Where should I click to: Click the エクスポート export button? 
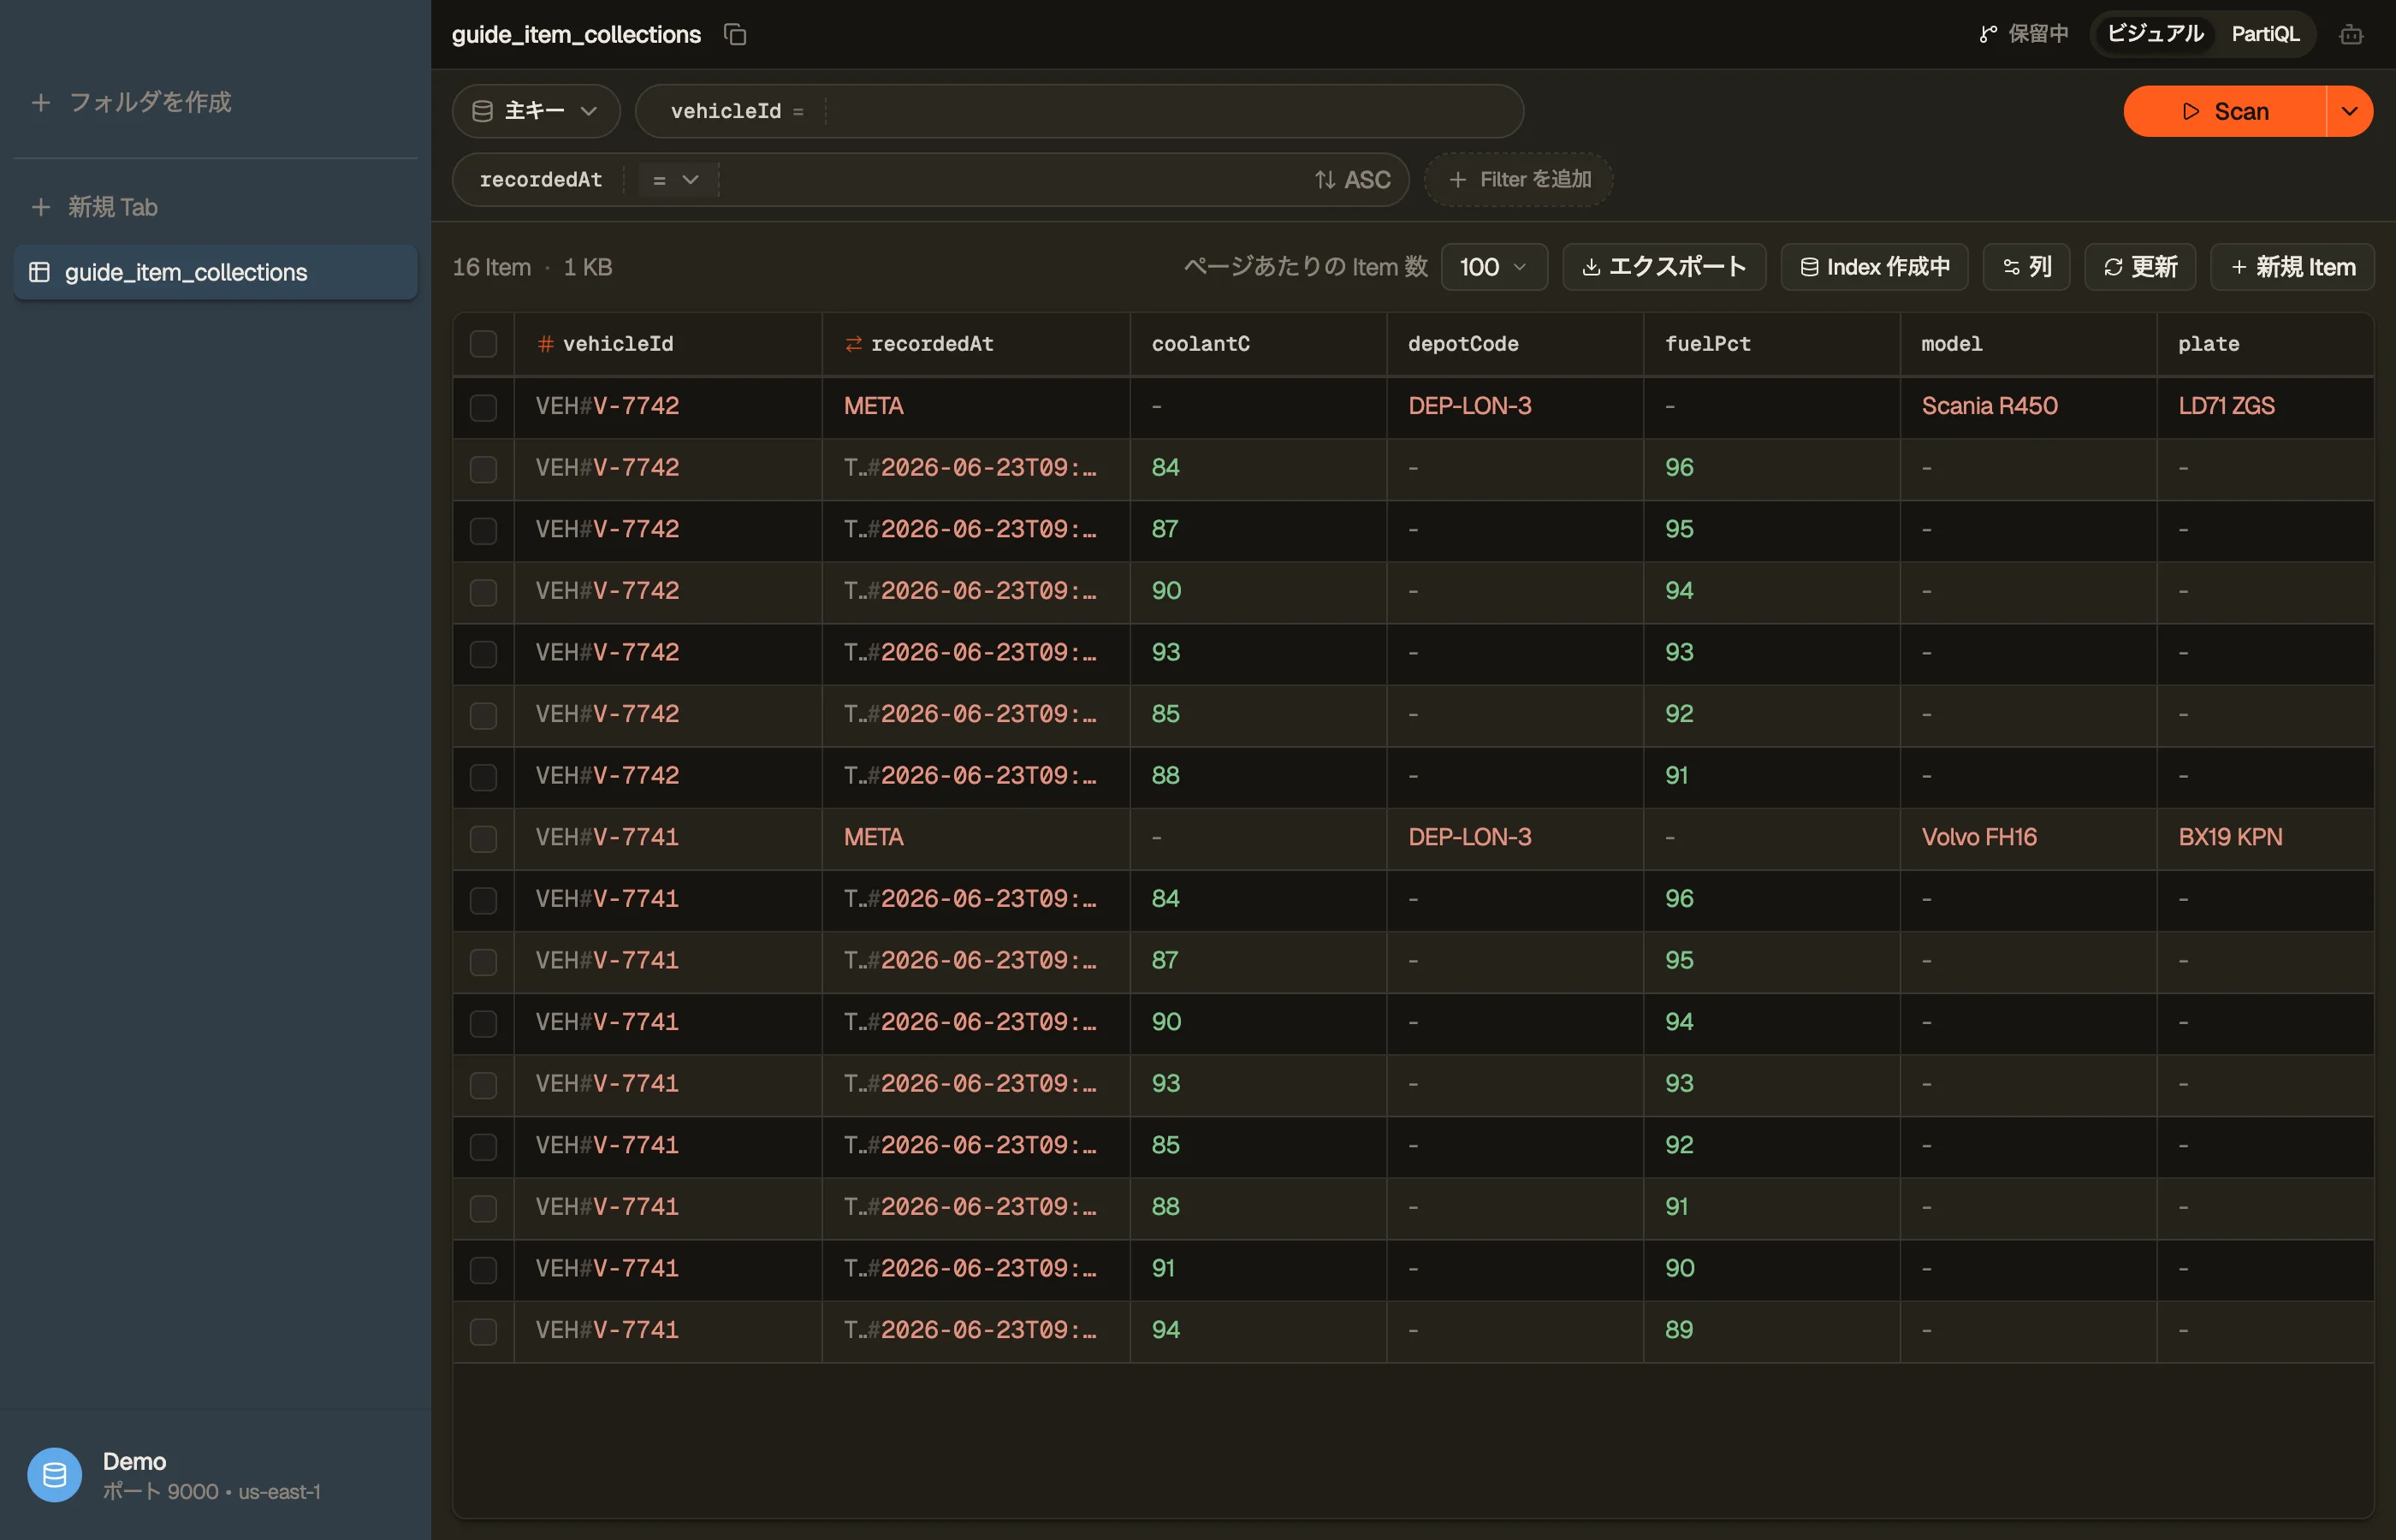[x=1664, y=267]
